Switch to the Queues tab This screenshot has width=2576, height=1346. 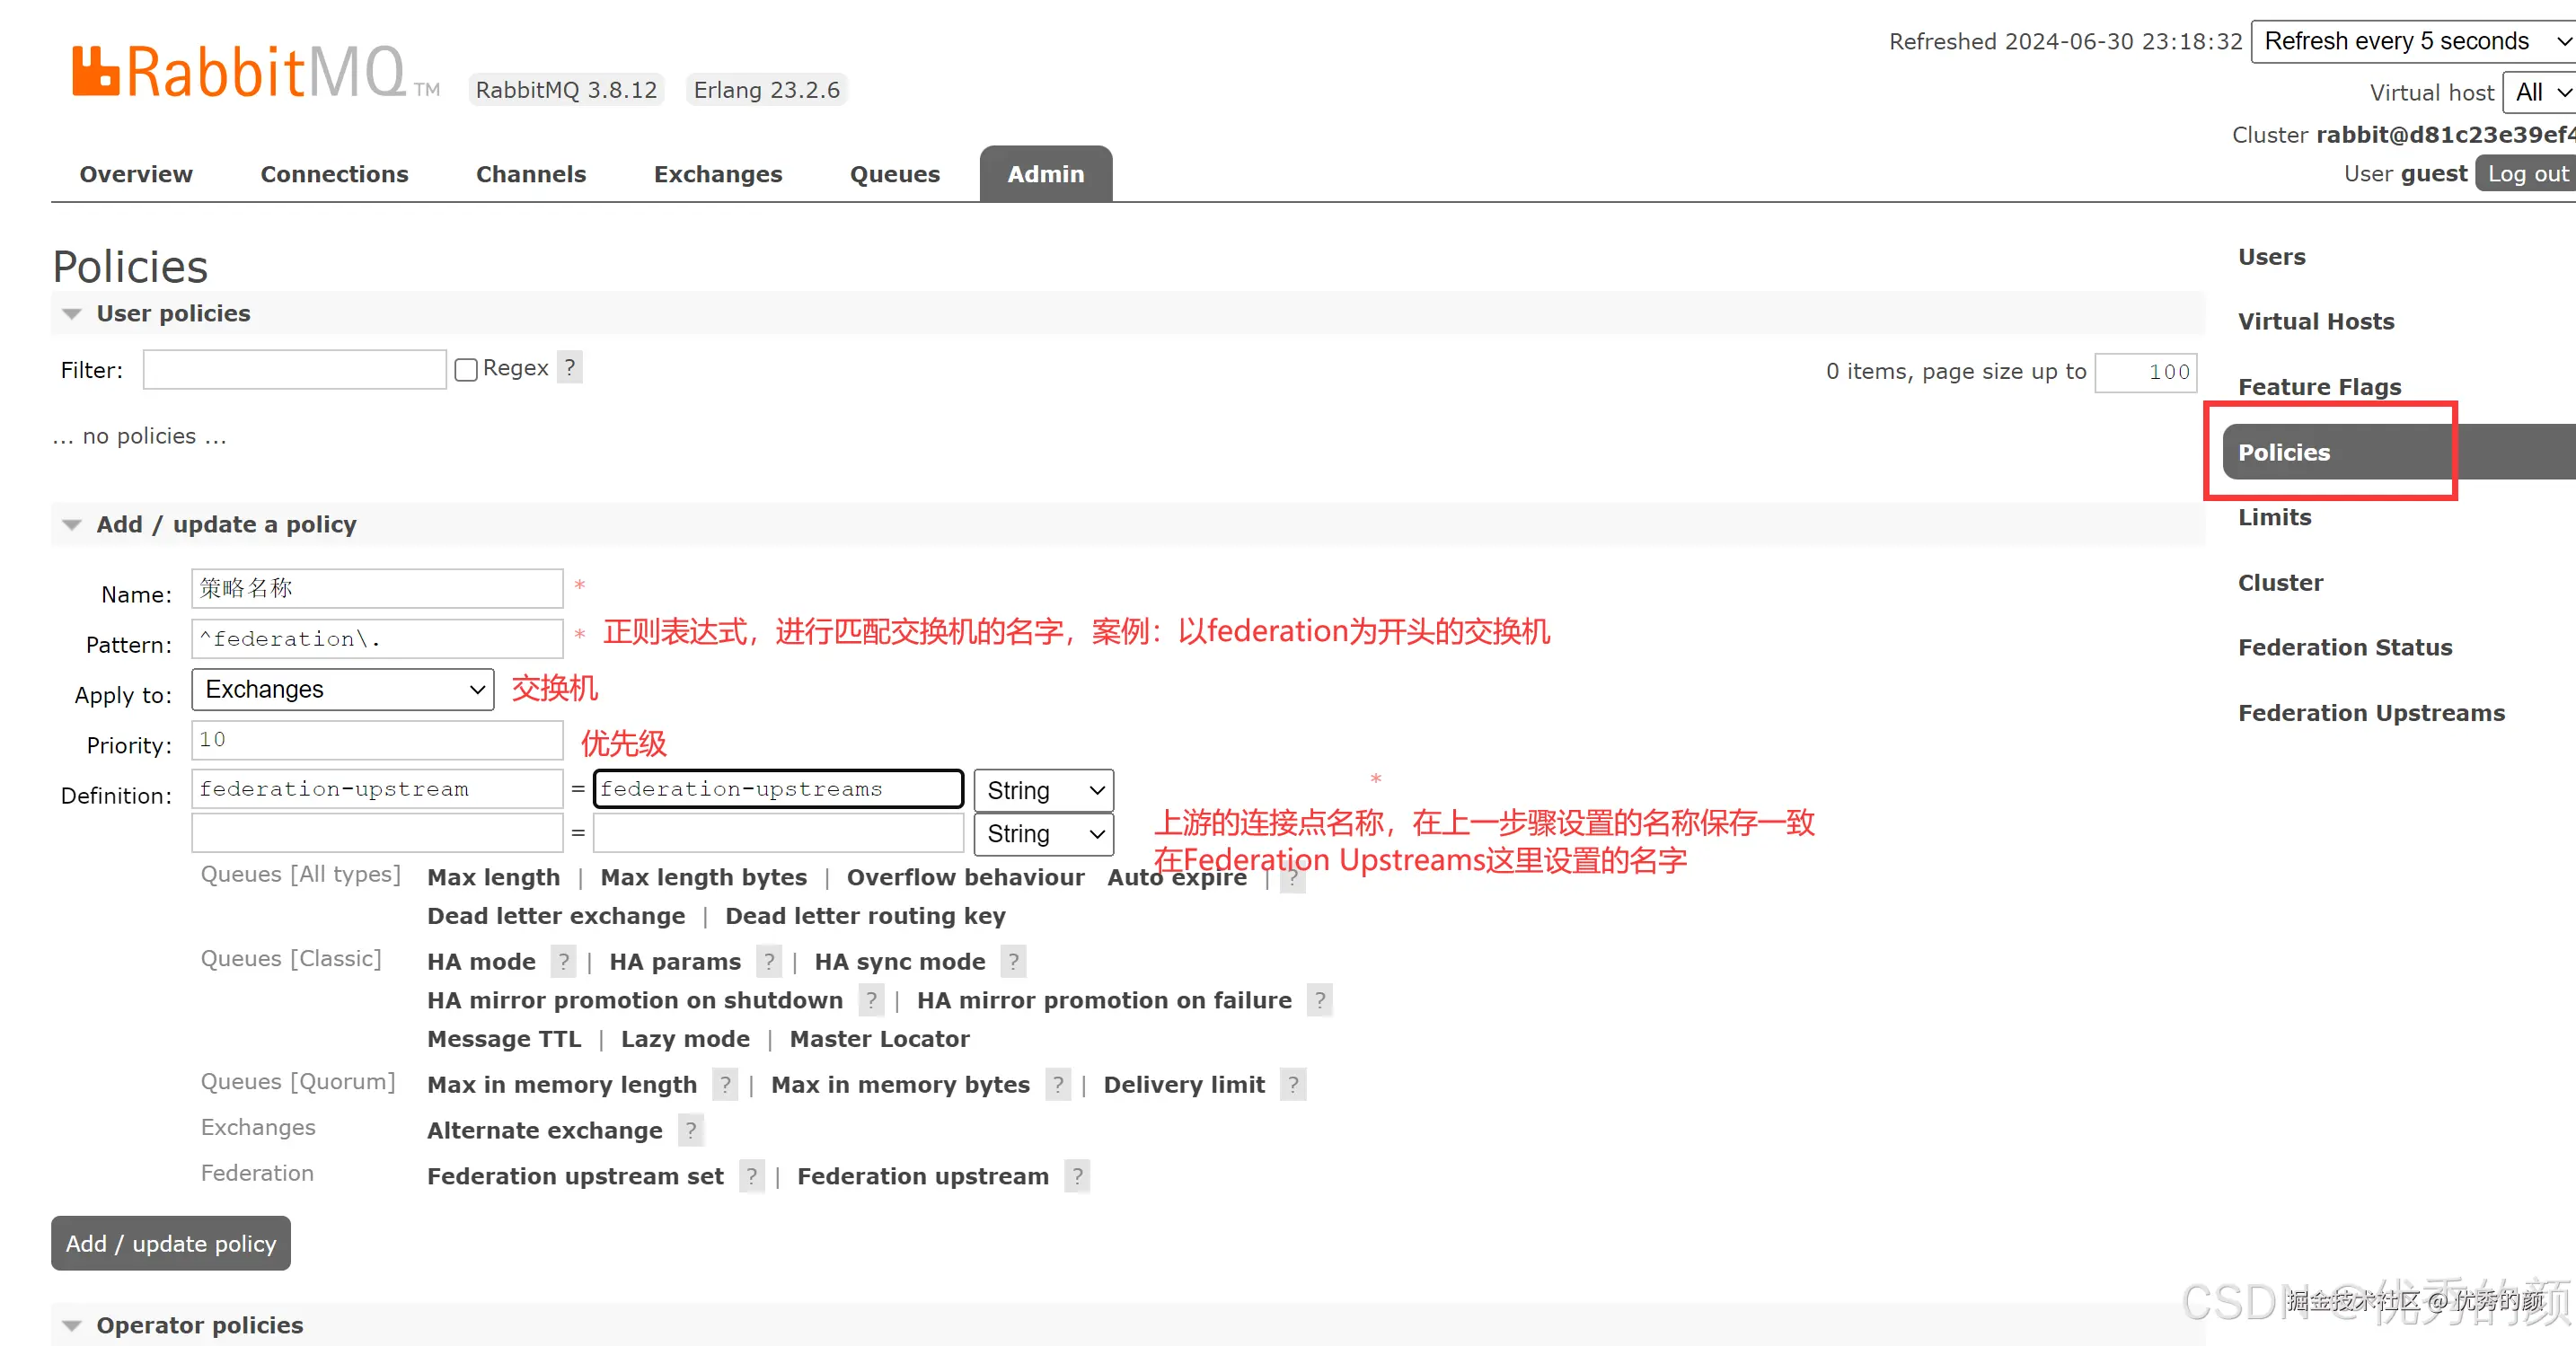894,174
